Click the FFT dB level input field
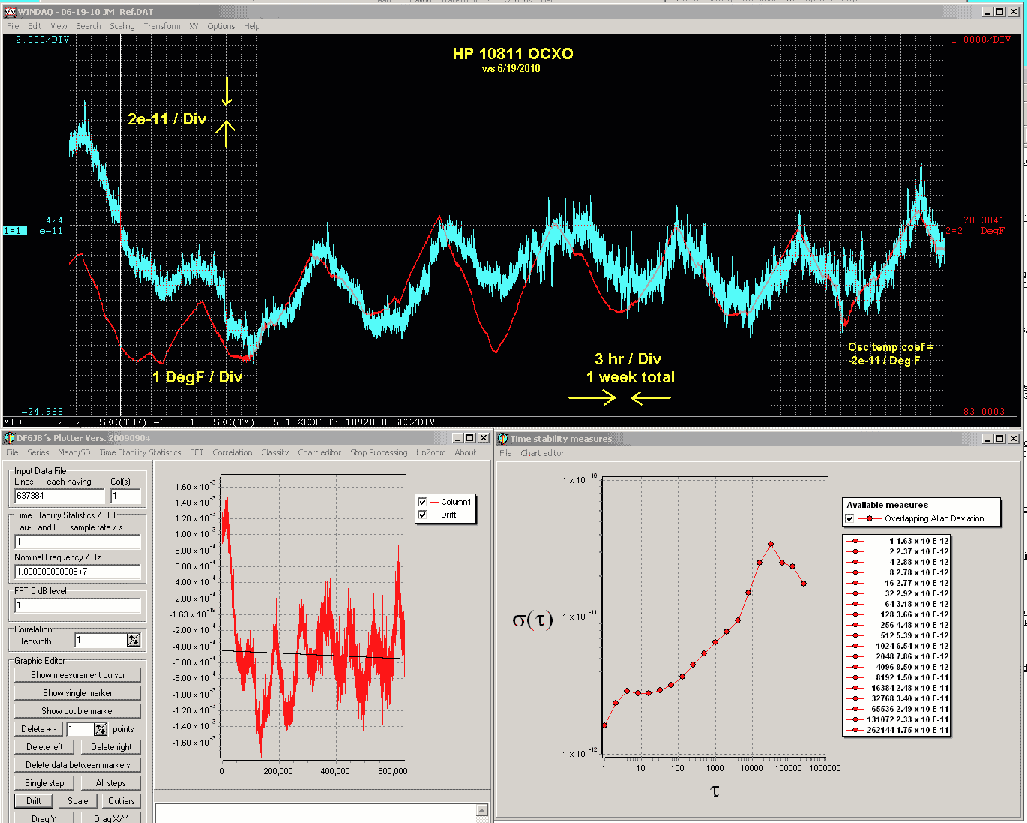This screenshot has height=823, width=1027. point(77,606)
